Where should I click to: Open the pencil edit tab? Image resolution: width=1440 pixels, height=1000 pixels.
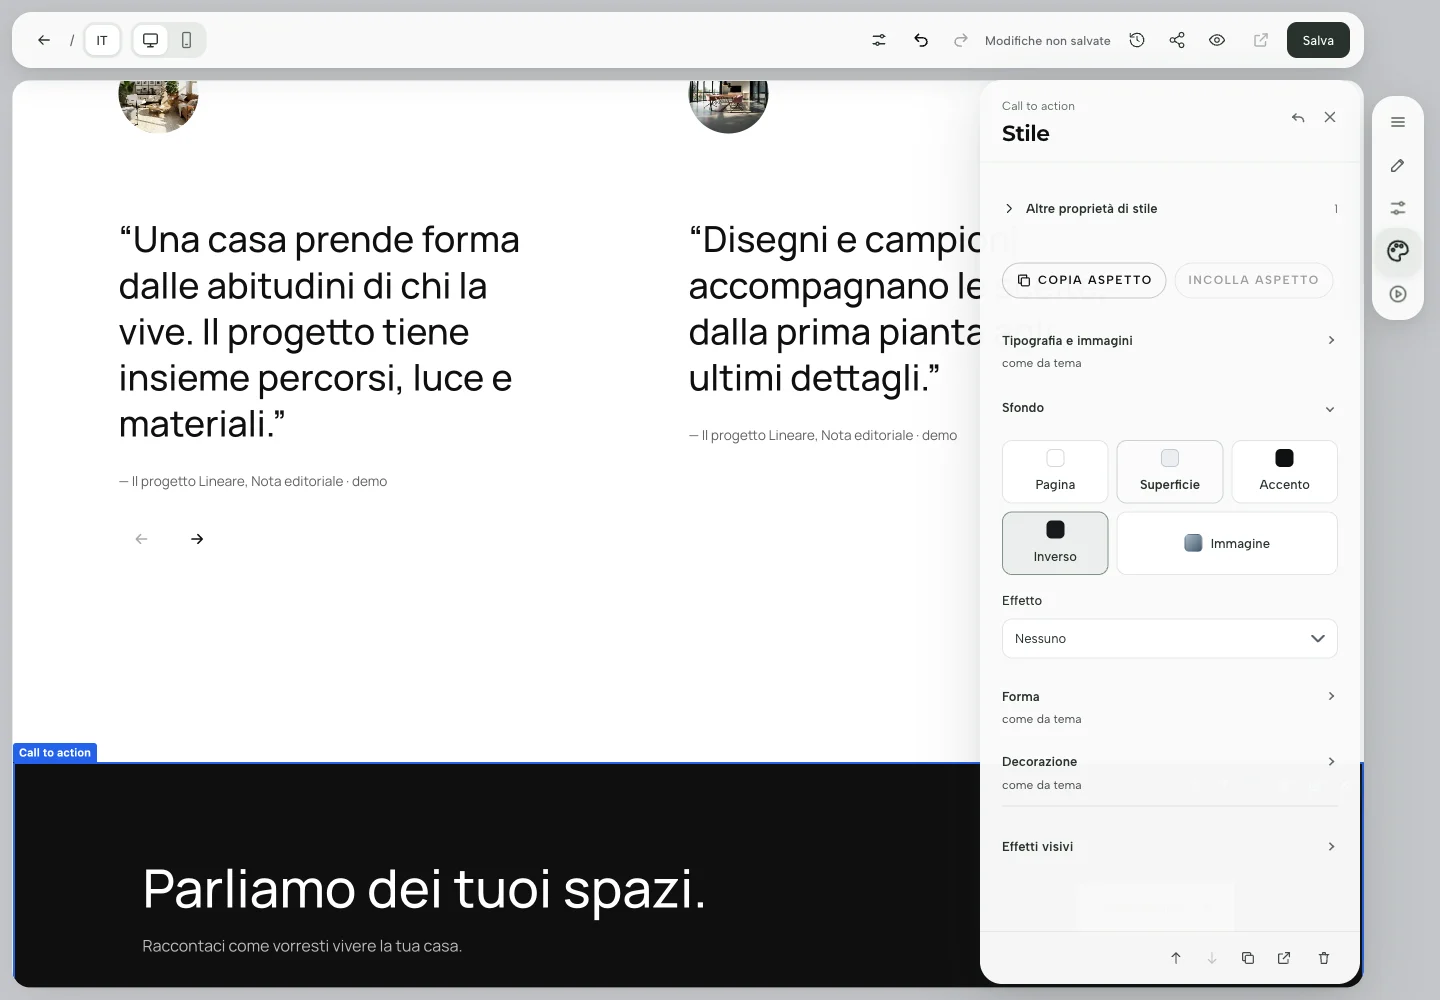pyautogui.click(x=1398, y=165)
